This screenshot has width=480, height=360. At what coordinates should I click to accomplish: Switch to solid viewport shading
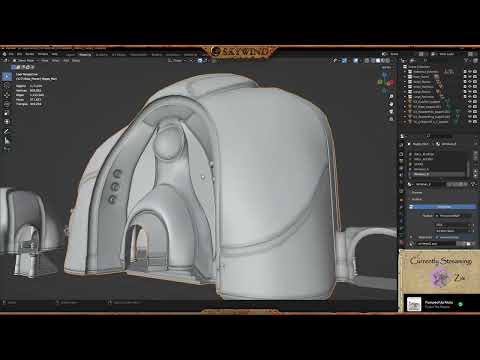click(378, 61)
